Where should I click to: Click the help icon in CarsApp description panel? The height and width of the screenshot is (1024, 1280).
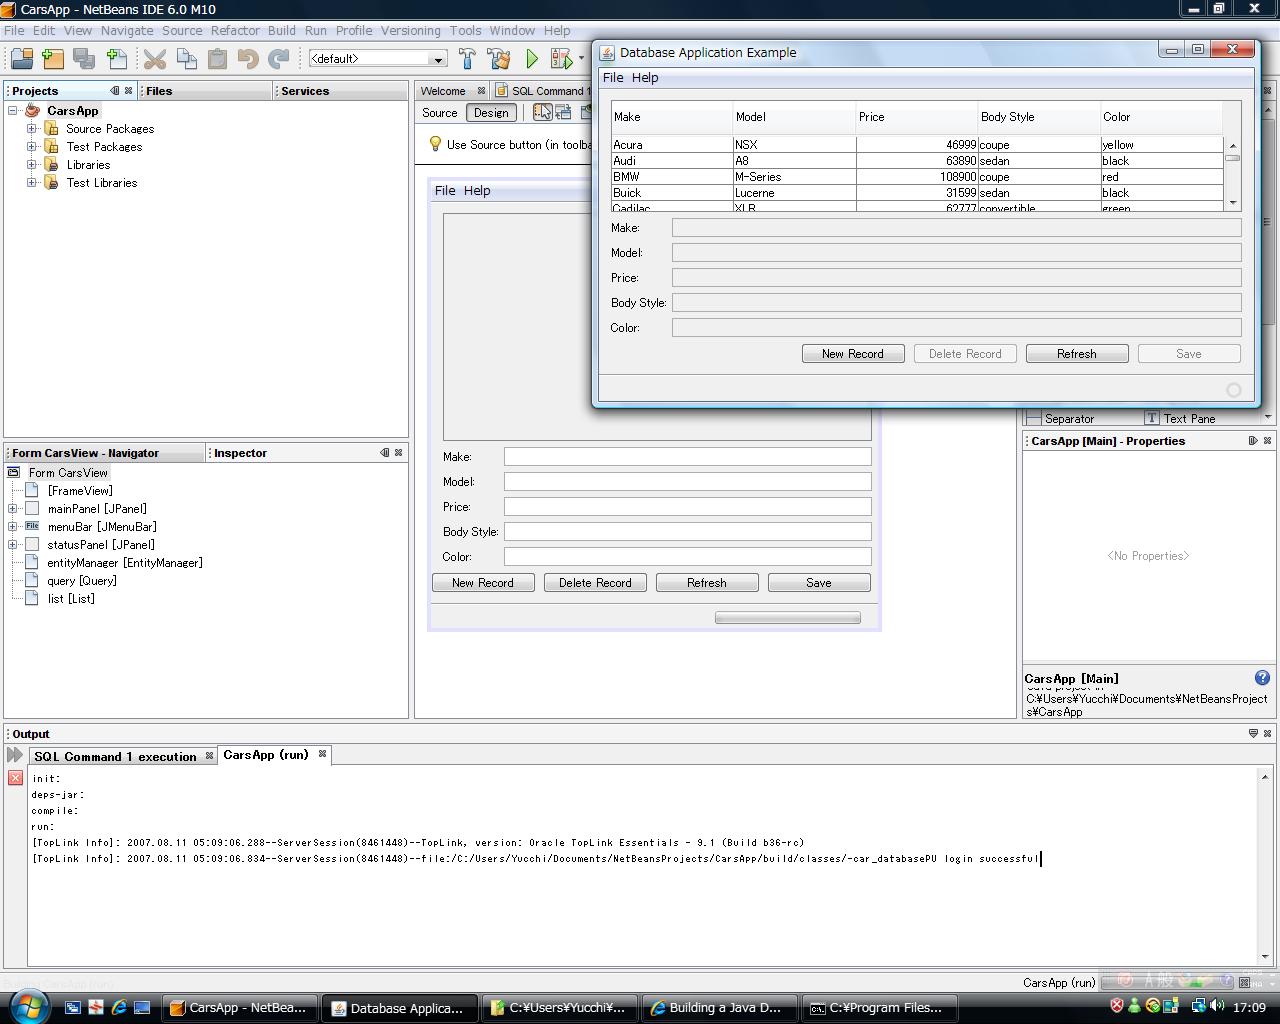[1262, 678]
